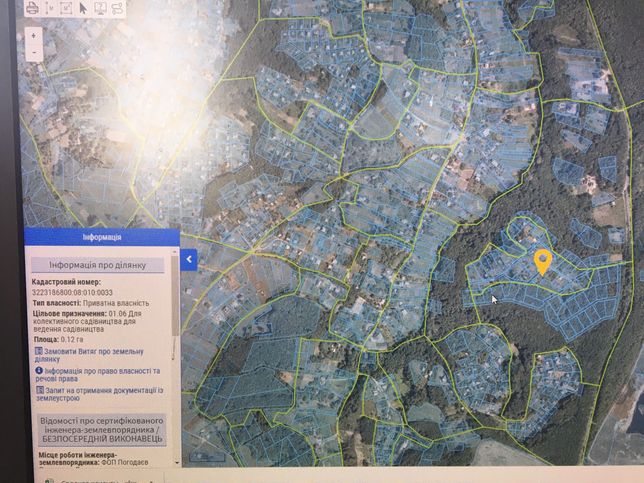
Task: Activate the arrow pointer selection tool
Action: click(83, 8)
